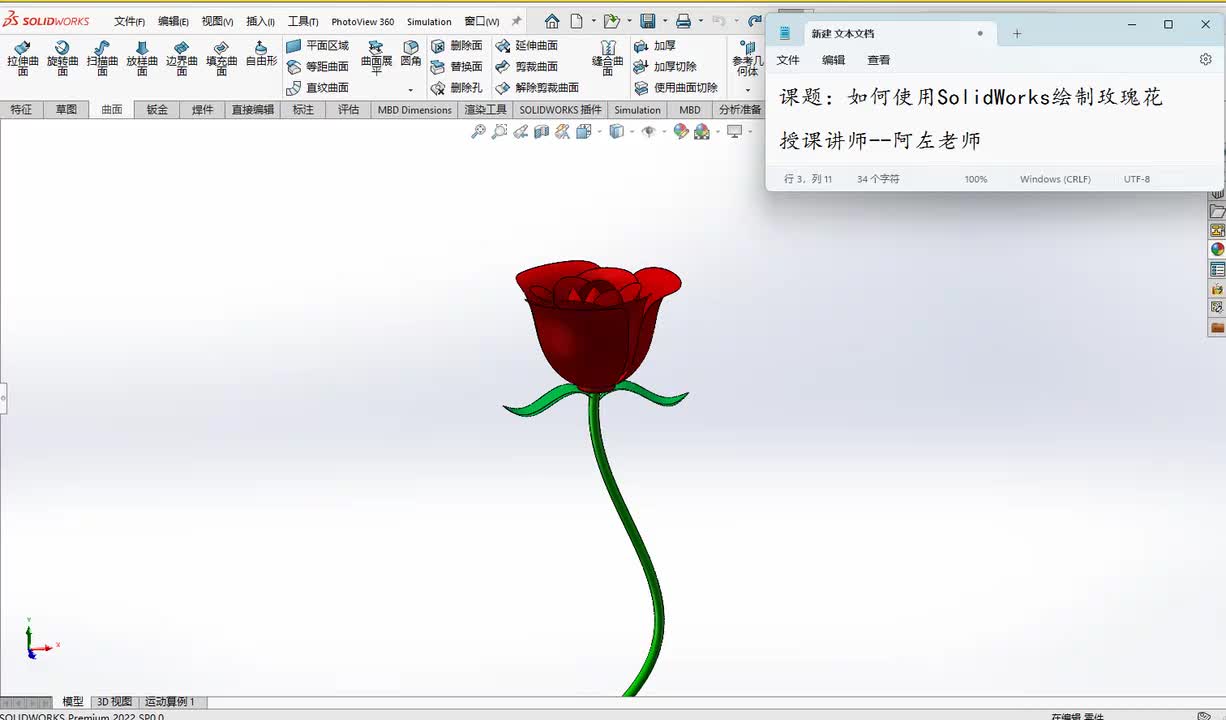Click the 替换面 replace face tool

(x=457, y=67)
